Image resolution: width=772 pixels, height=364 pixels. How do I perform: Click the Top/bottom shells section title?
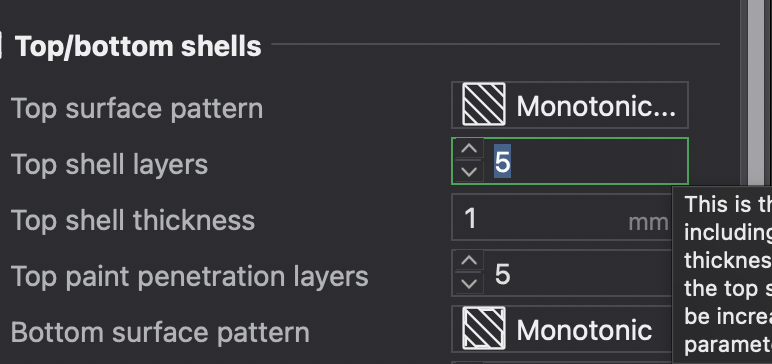pos(138,46)
